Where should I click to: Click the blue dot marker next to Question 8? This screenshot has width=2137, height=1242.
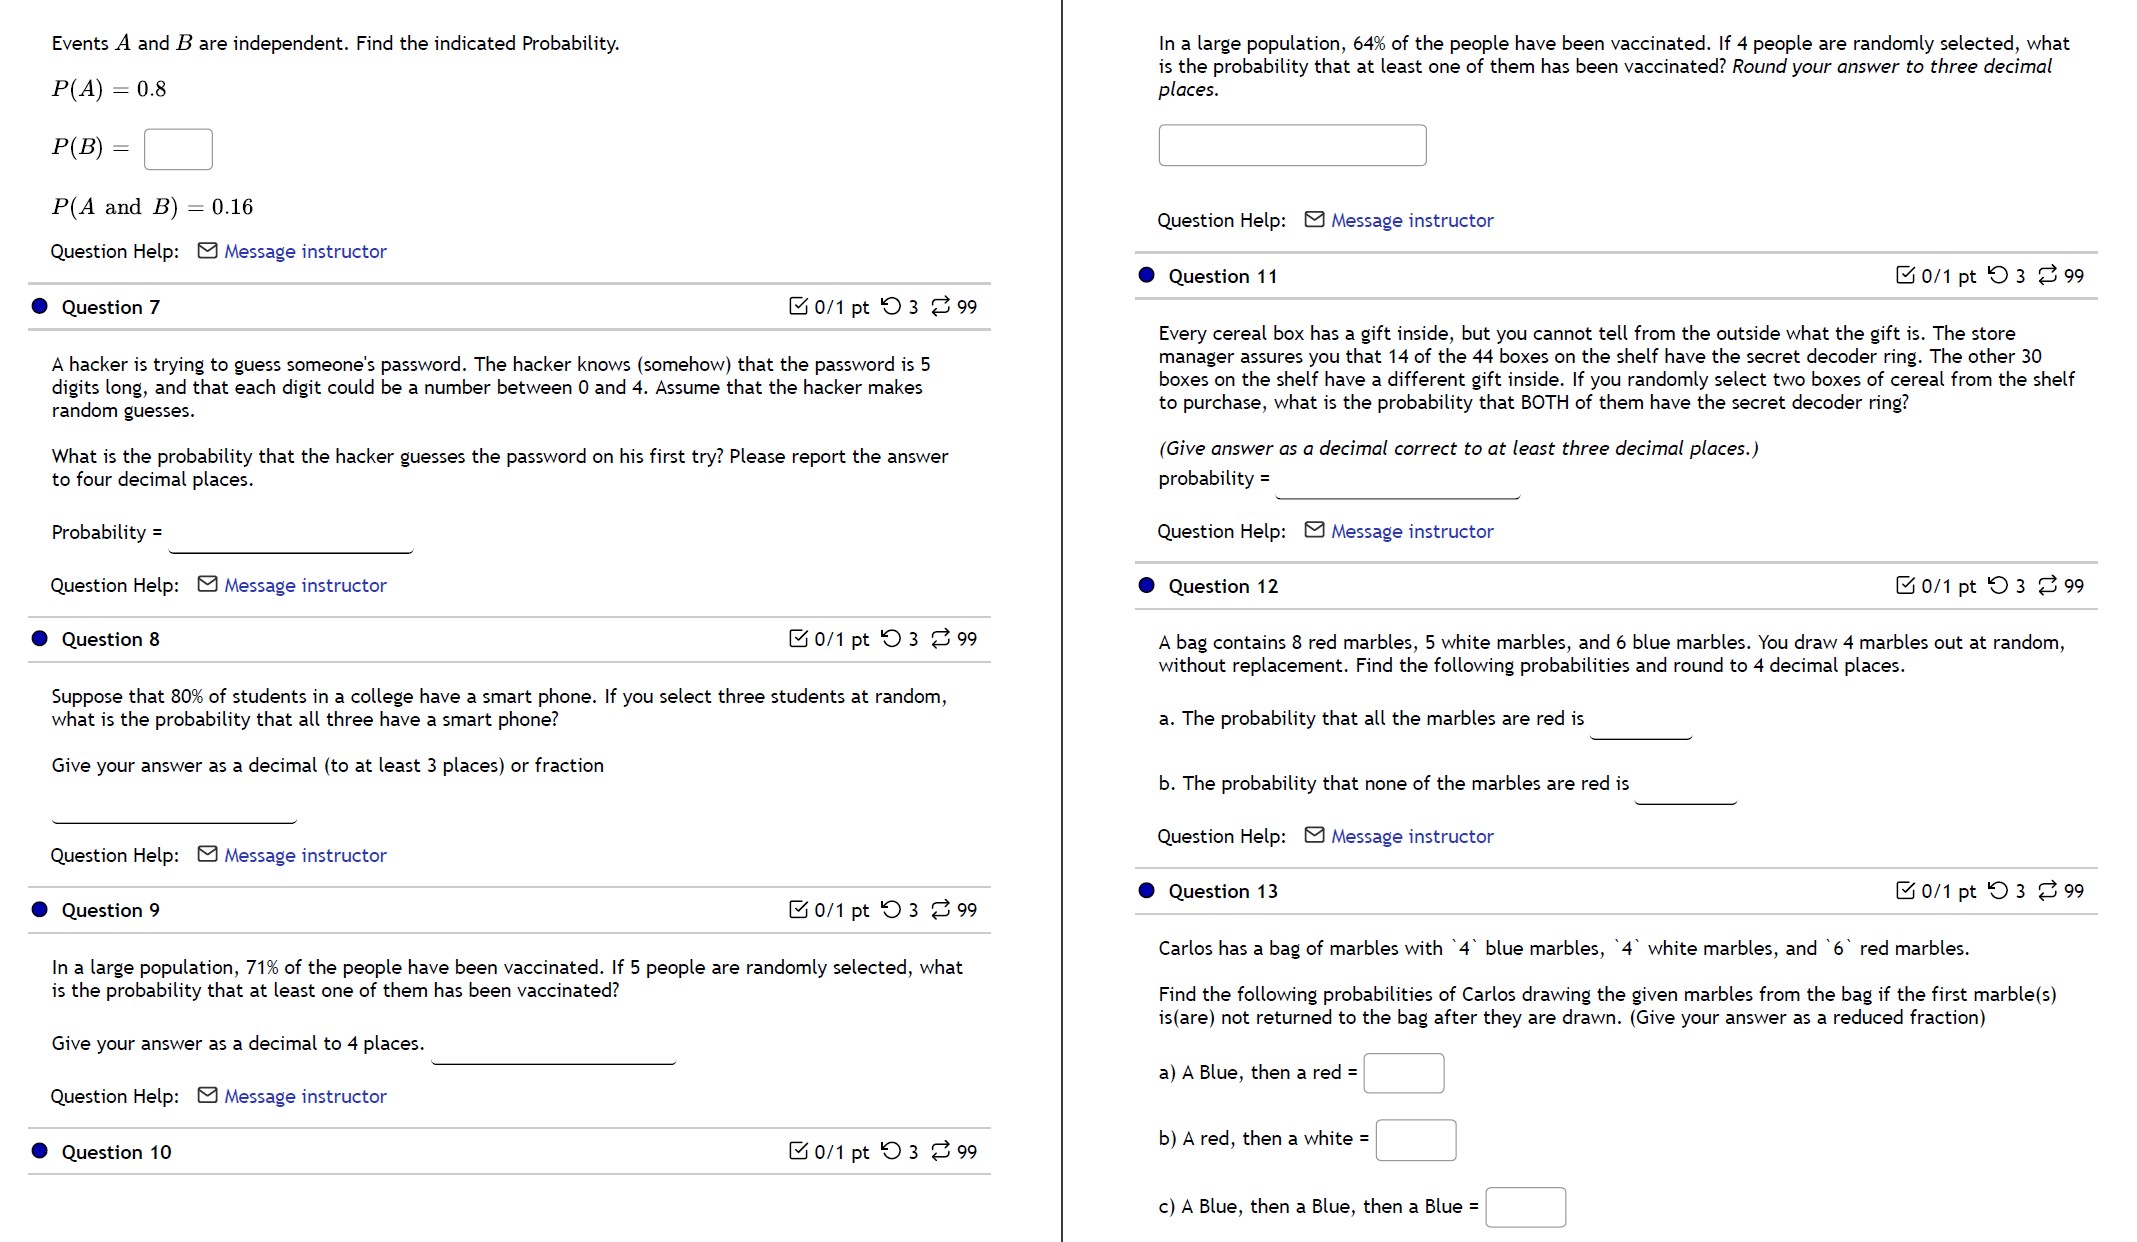(39, 638)
